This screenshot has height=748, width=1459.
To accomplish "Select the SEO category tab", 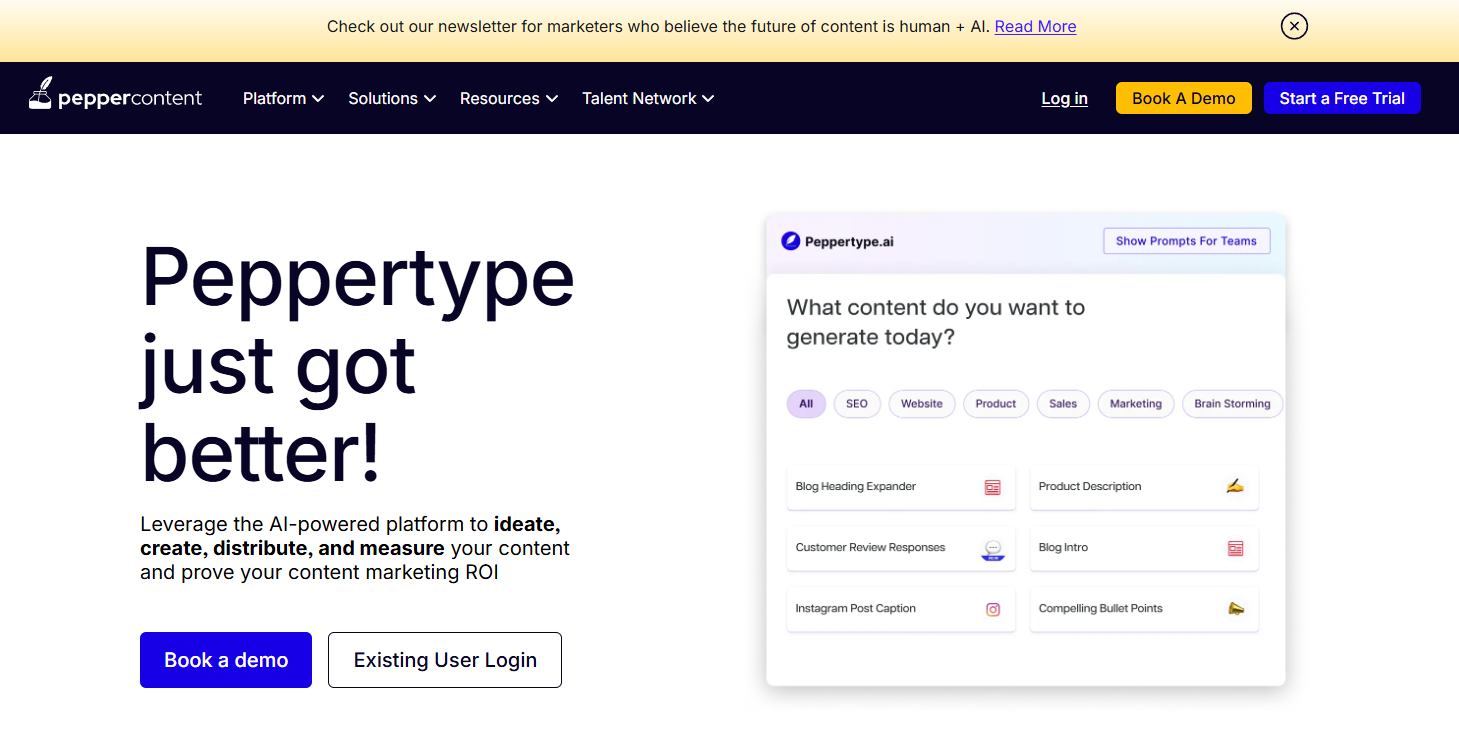I will 857,404.
